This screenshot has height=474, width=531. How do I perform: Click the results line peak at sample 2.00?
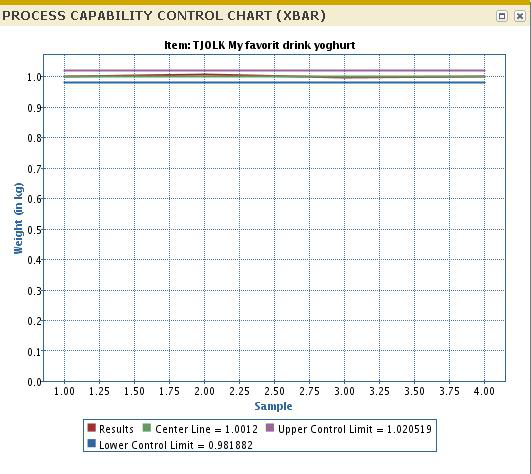[204, 74]
